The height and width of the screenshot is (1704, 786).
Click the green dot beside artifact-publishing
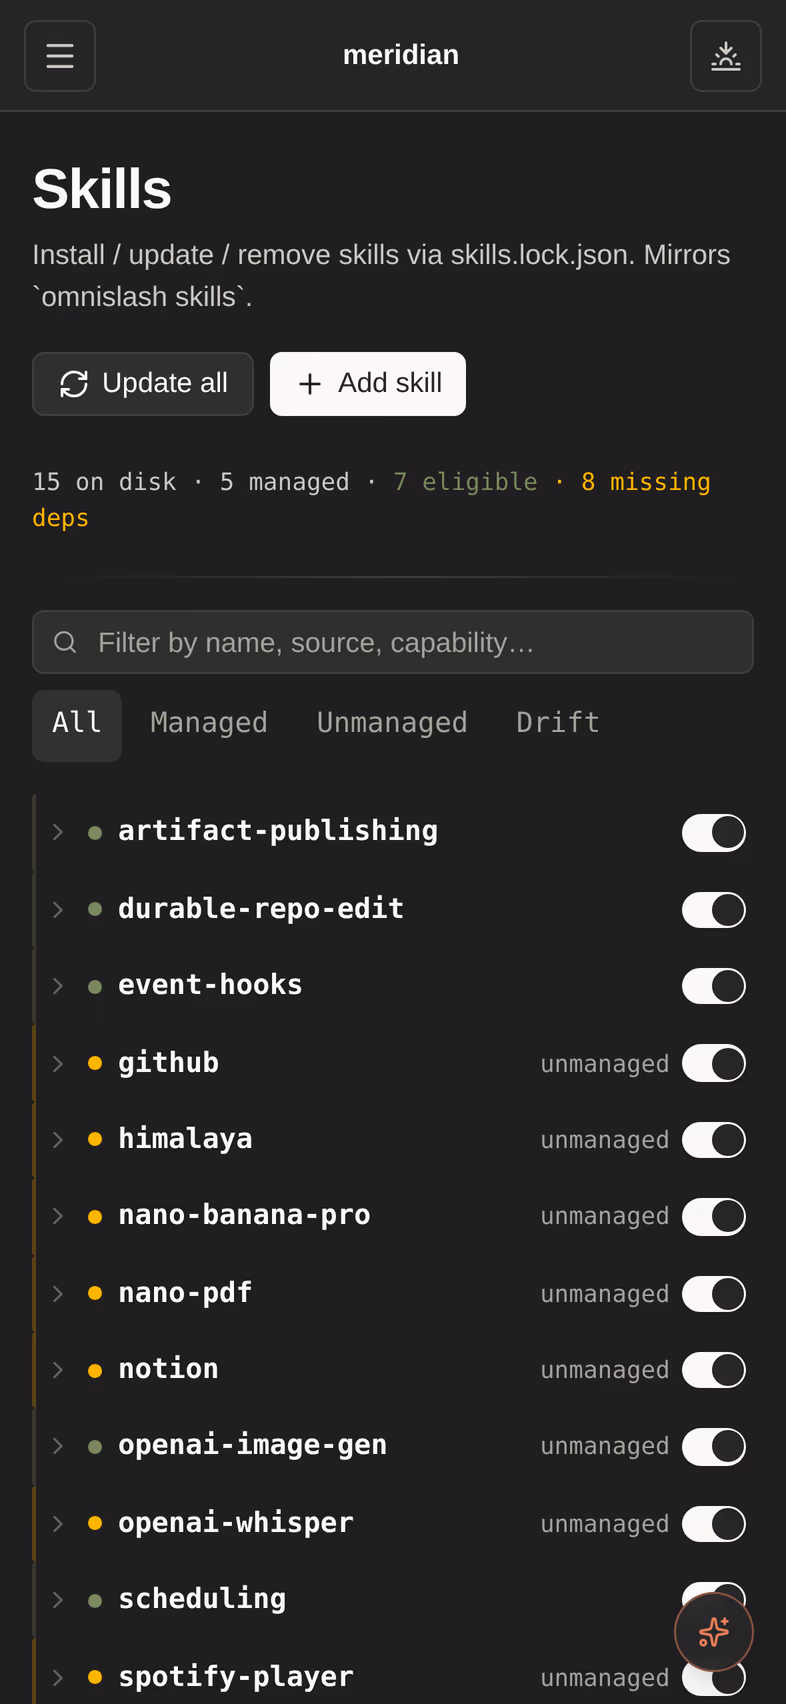pyautogui.click(x=95, y=832)
